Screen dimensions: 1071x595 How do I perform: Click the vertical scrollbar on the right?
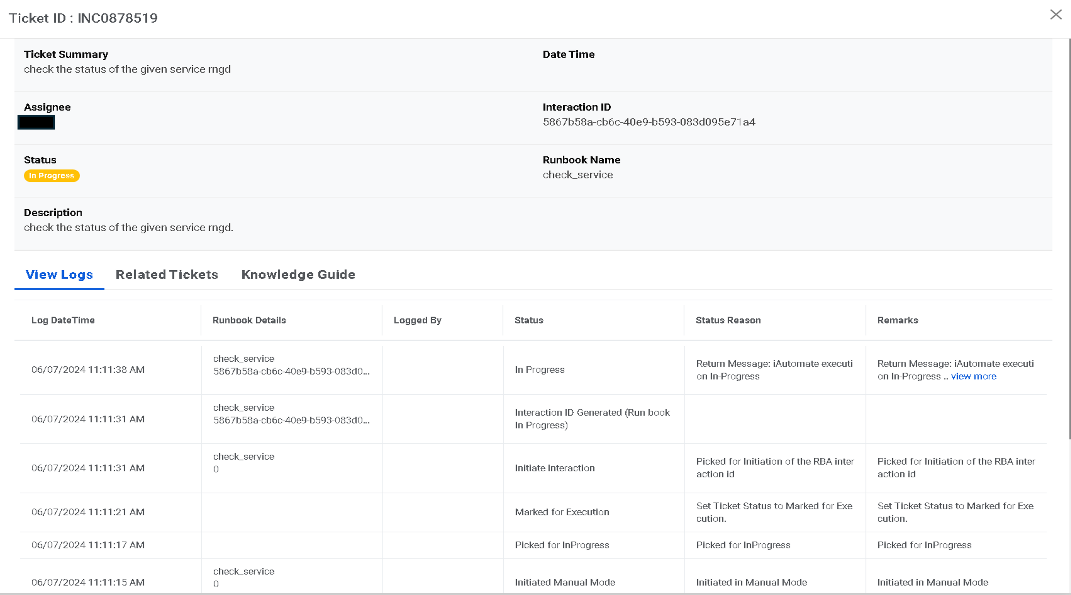click(x=1067, y=240)
